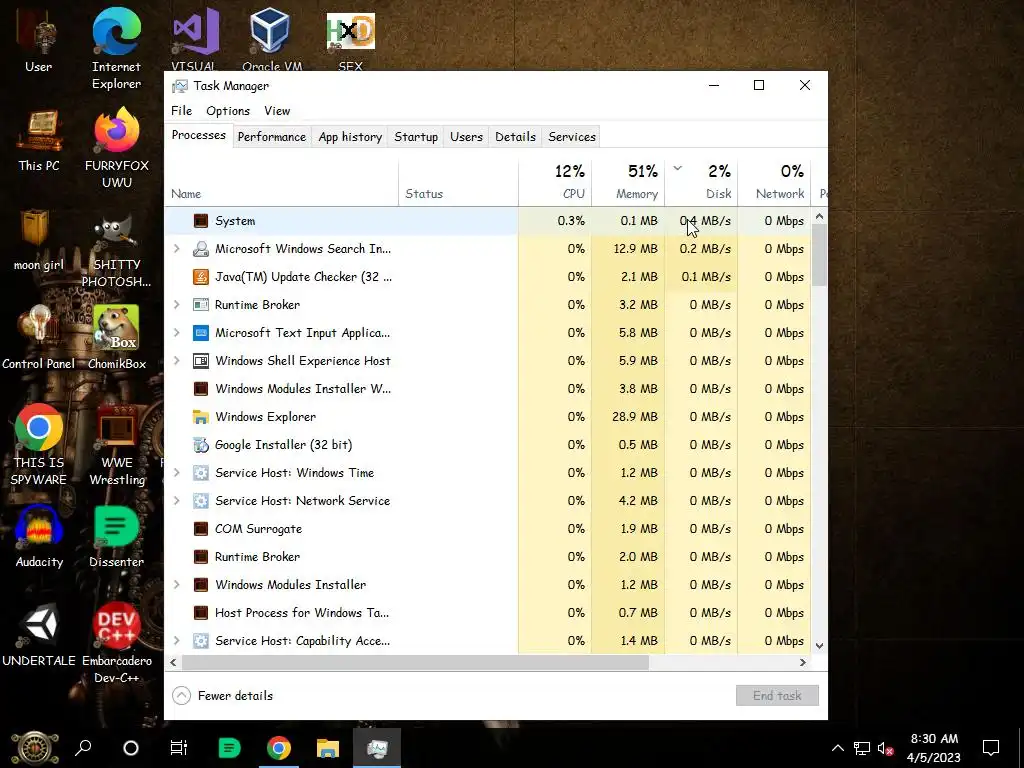Click the Java Update Checker process icon
The height and width of the screenshot is (768, 1024).
point(201,277)
